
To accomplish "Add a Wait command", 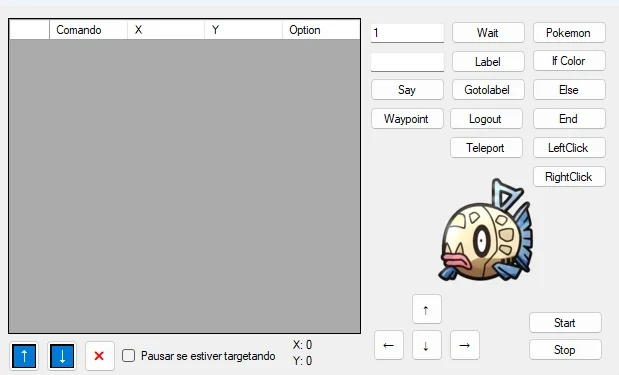I will tap(488, 33).
